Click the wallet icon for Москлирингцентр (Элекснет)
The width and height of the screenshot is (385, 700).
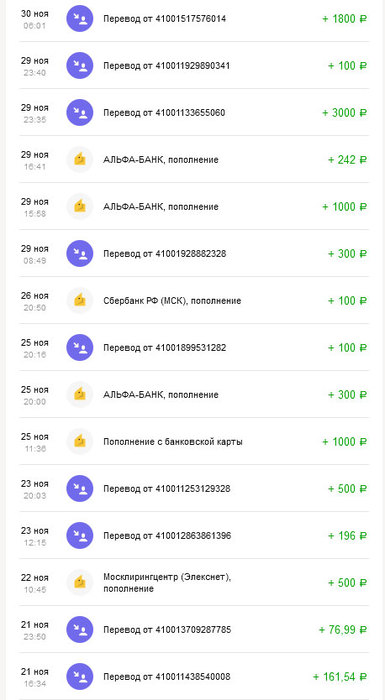[x=80, y=583]
